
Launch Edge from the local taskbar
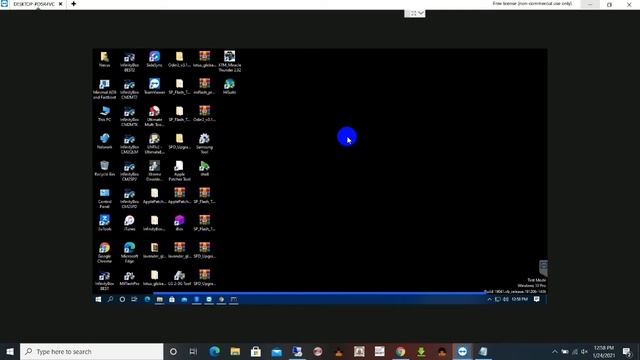(214, 351)
